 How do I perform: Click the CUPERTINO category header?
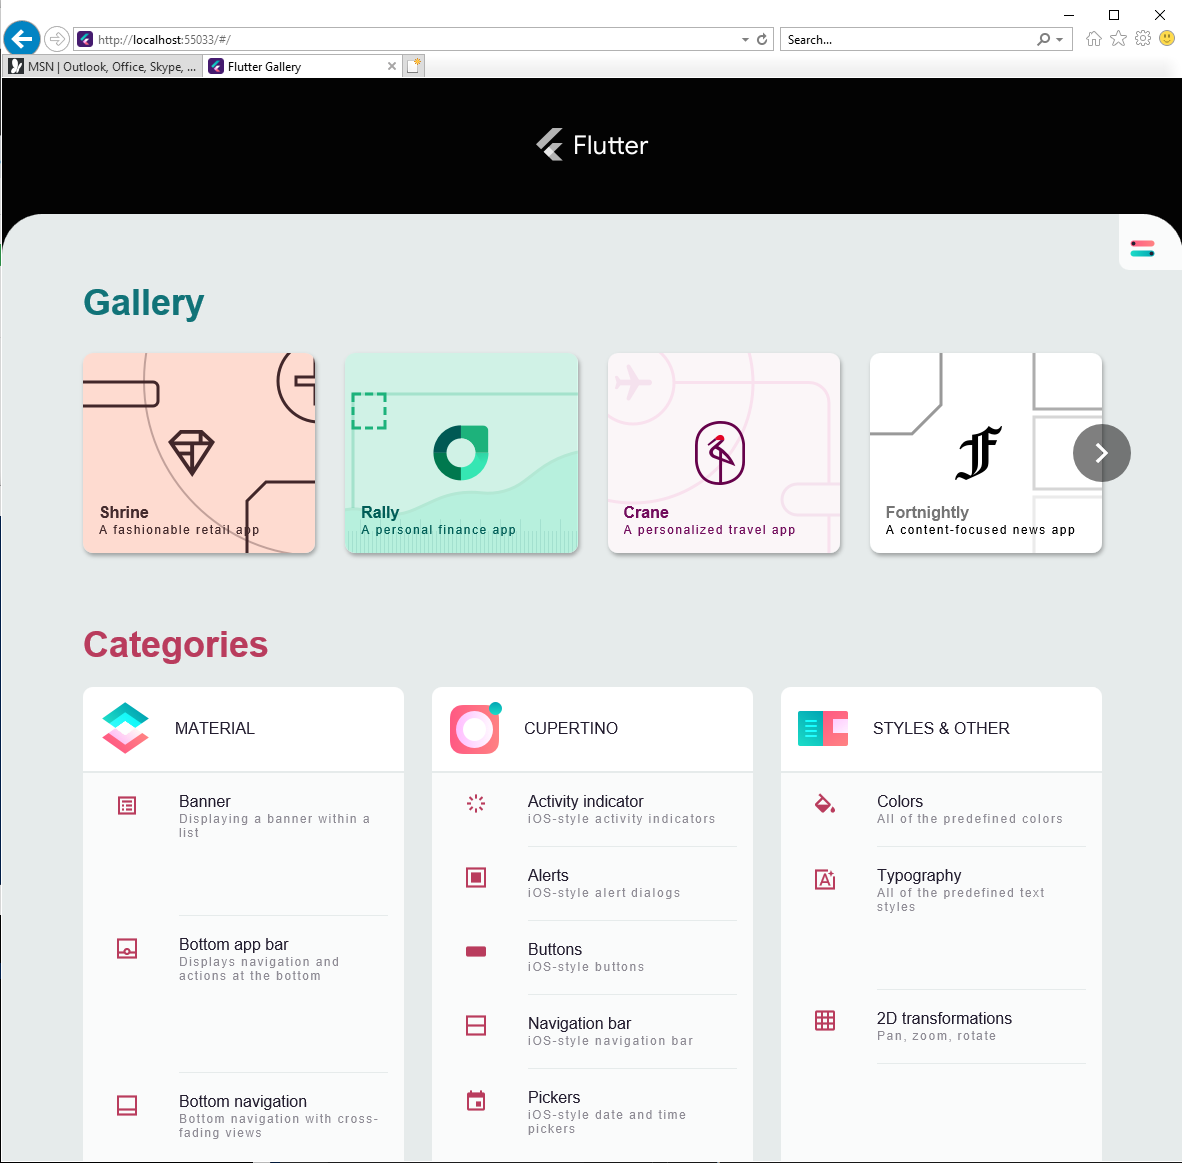593,728
